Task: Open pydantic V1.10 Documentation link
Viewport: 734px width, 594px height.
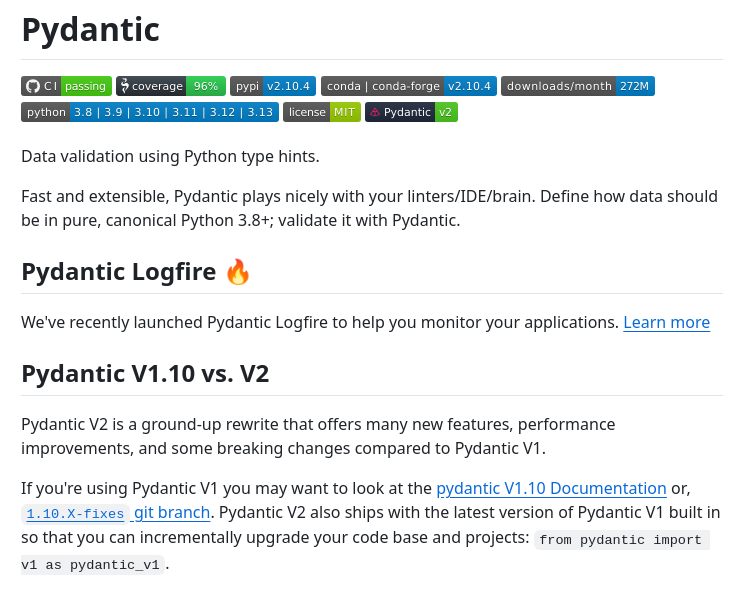Action: 551,488
